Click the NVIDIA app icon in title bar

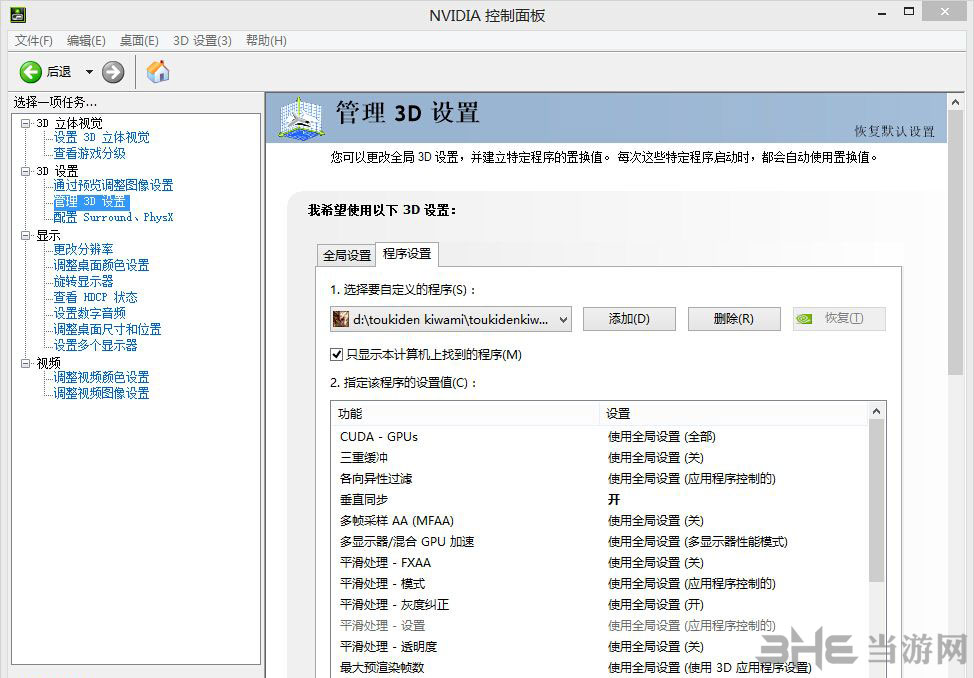(17, 14)
